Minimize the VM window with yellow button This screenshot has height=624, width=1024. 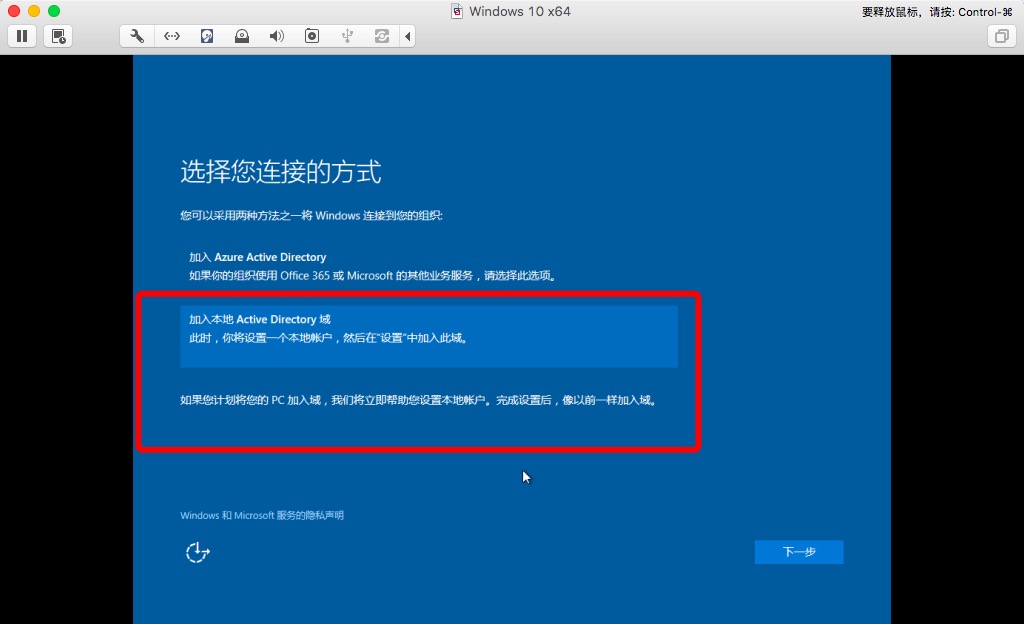34,11
